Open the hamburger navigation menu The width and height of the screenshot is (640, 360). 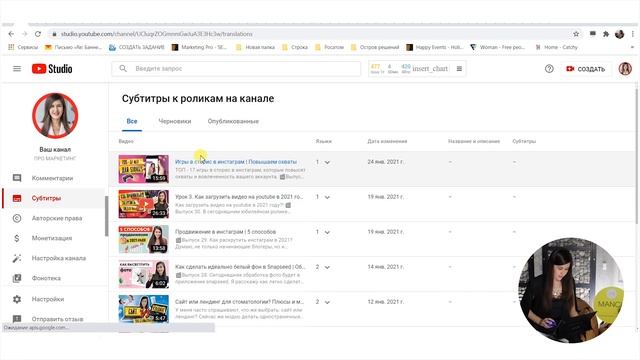click(17, 69)
